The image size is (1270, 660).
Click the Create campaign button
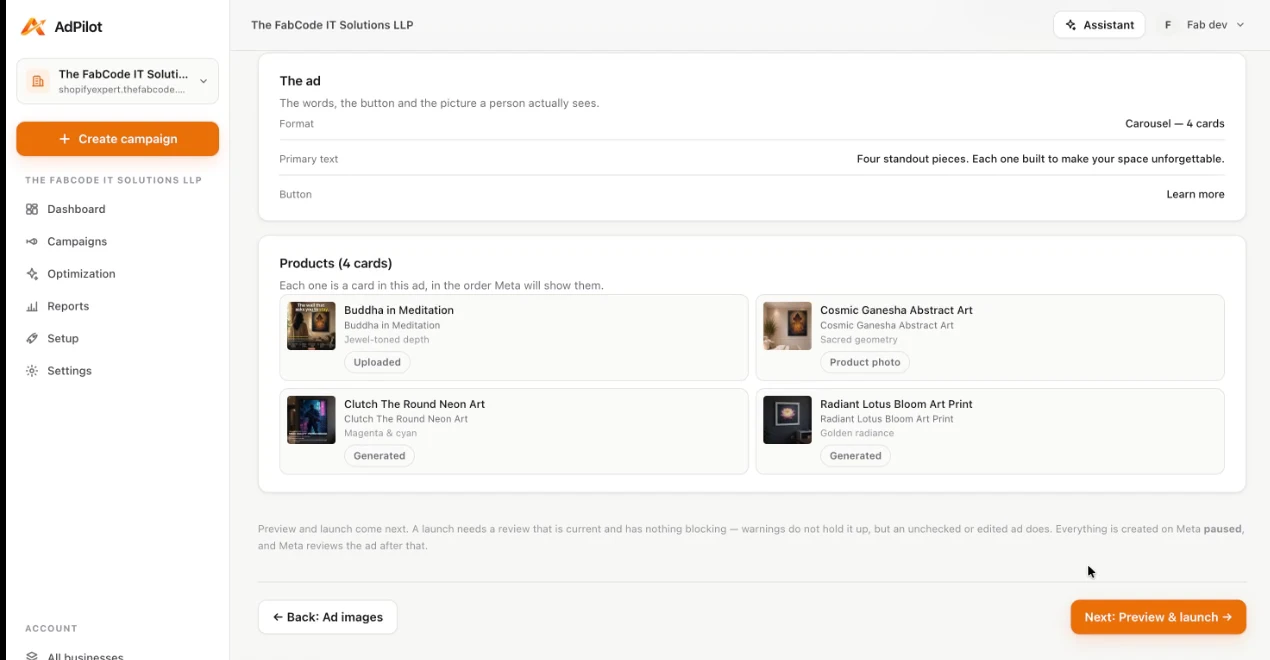point(117,139)
